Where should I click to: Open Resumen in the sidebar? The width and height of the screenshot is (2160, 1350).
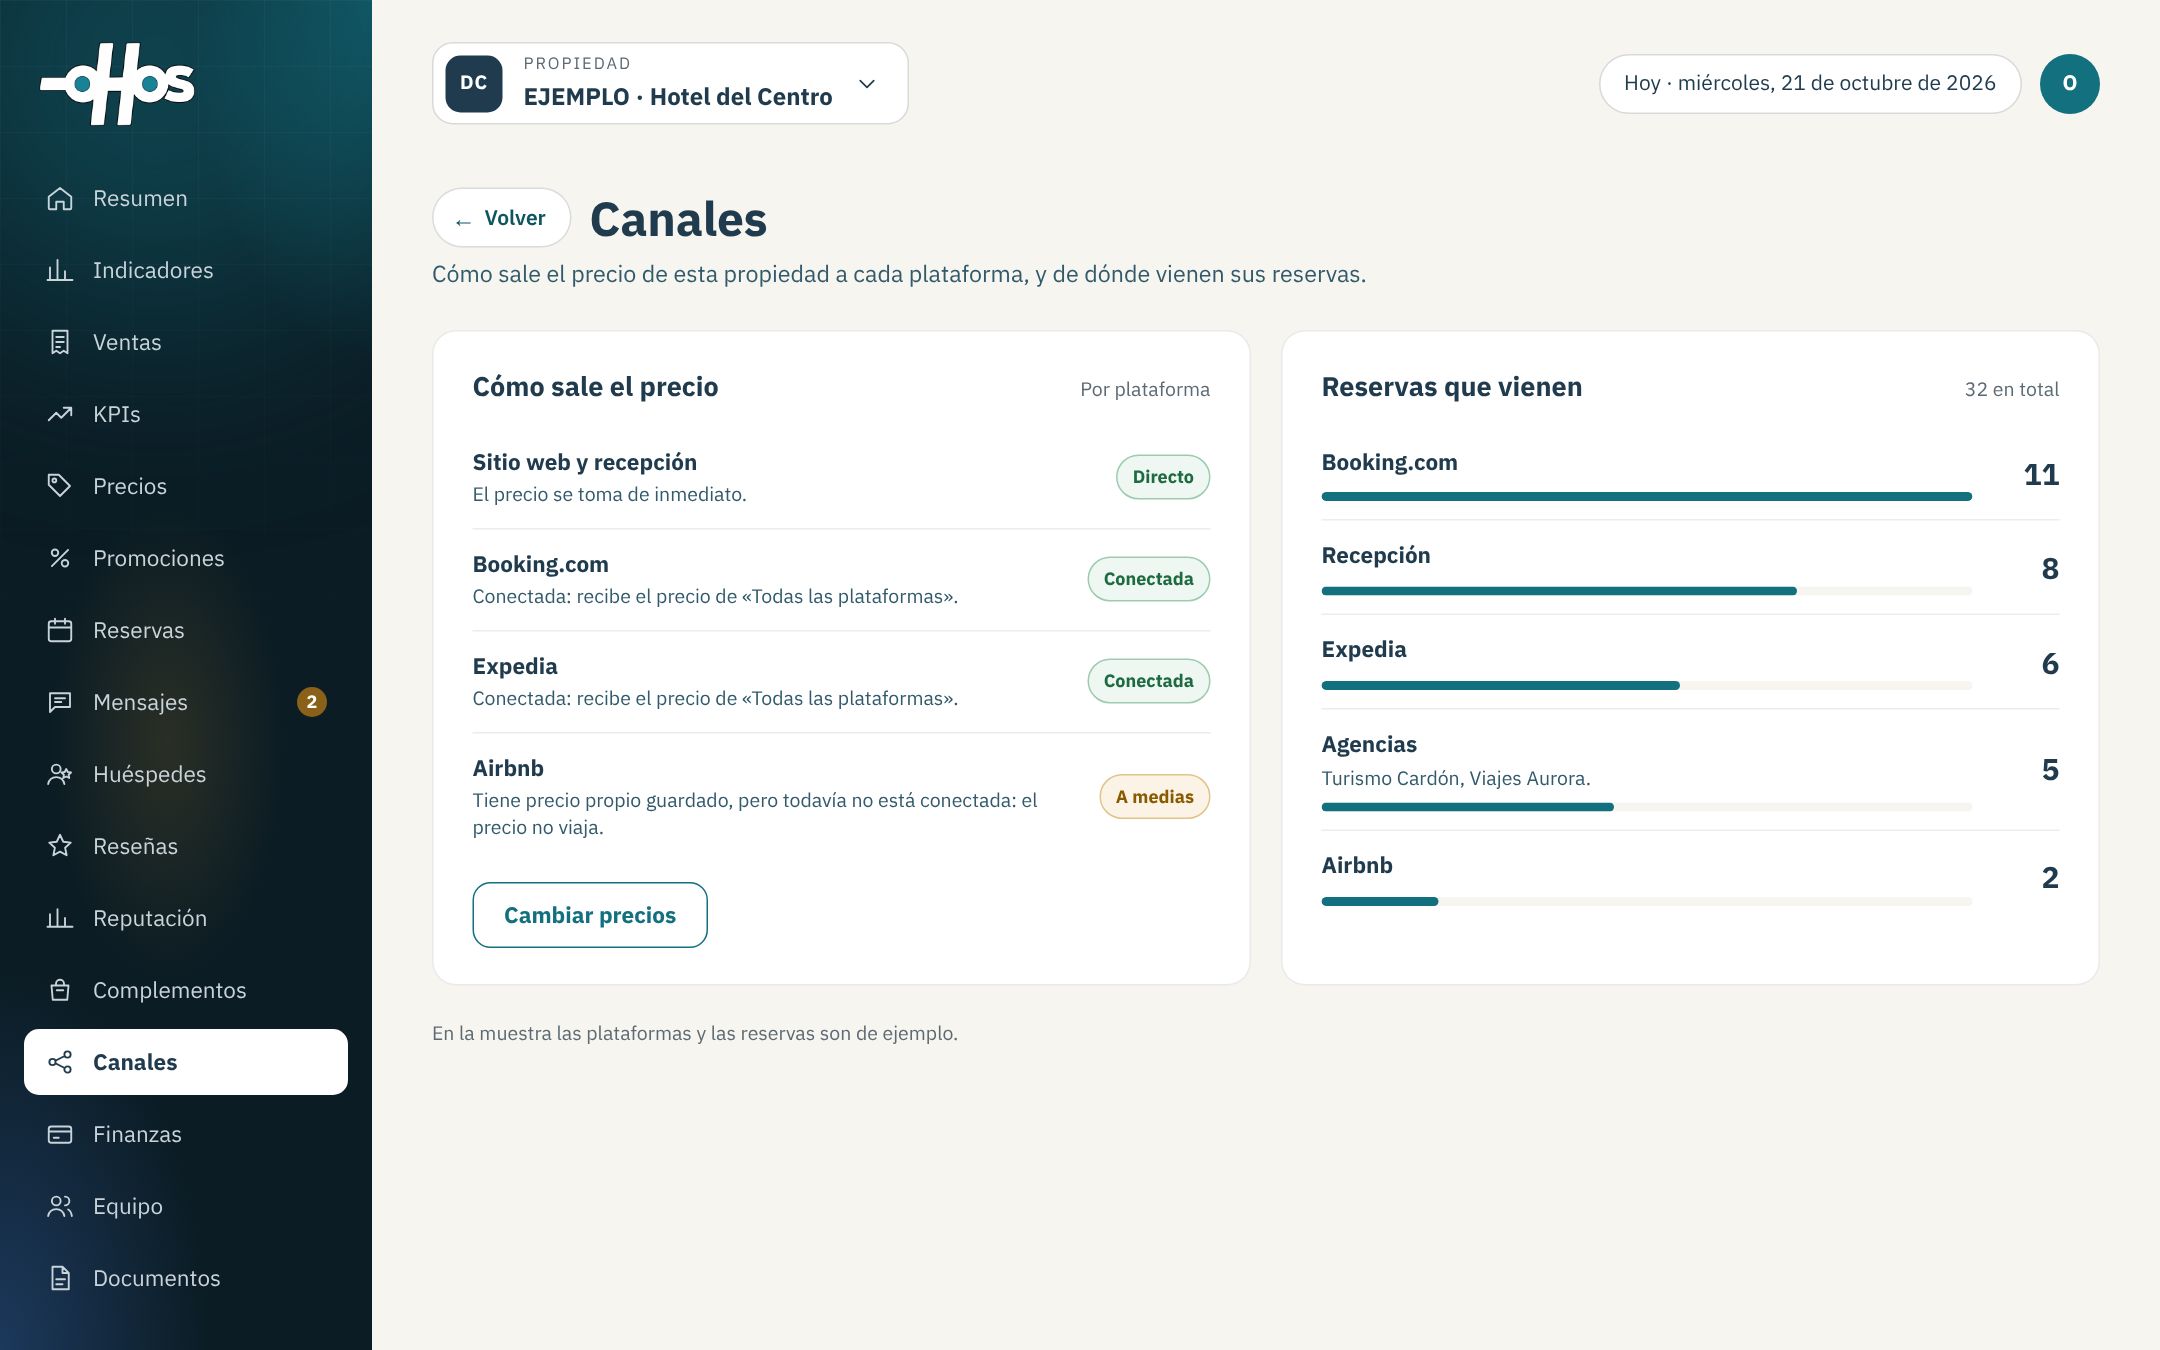(186, 198)
